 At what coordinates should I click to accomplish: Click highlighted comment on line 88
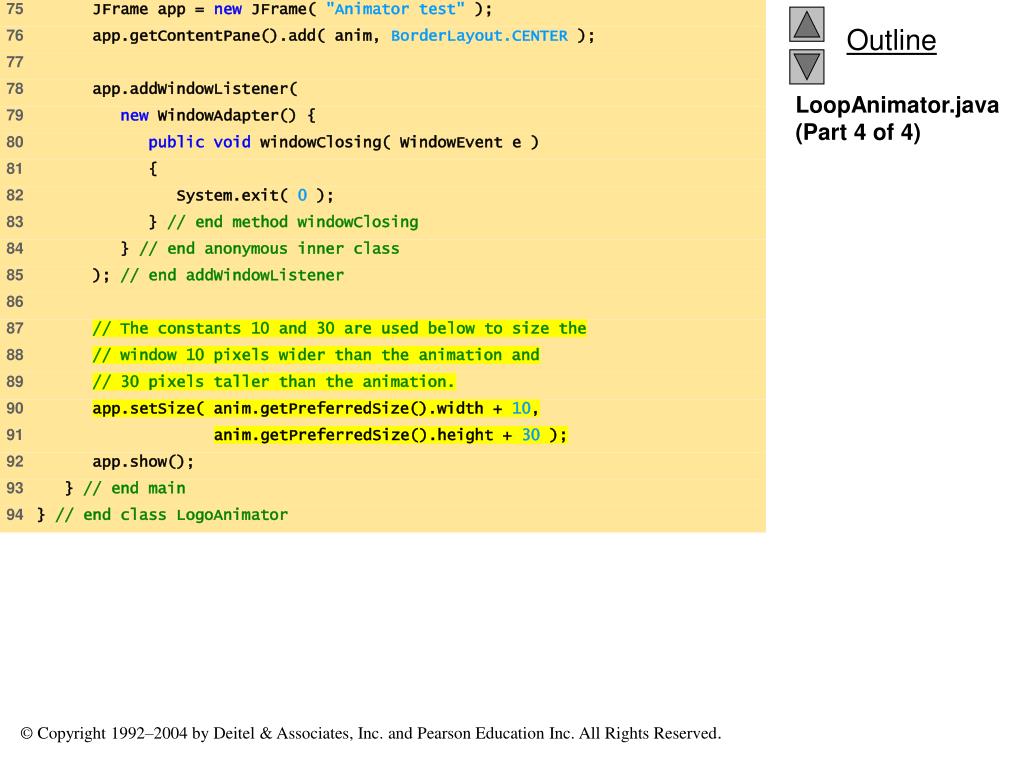click(316, 355)
